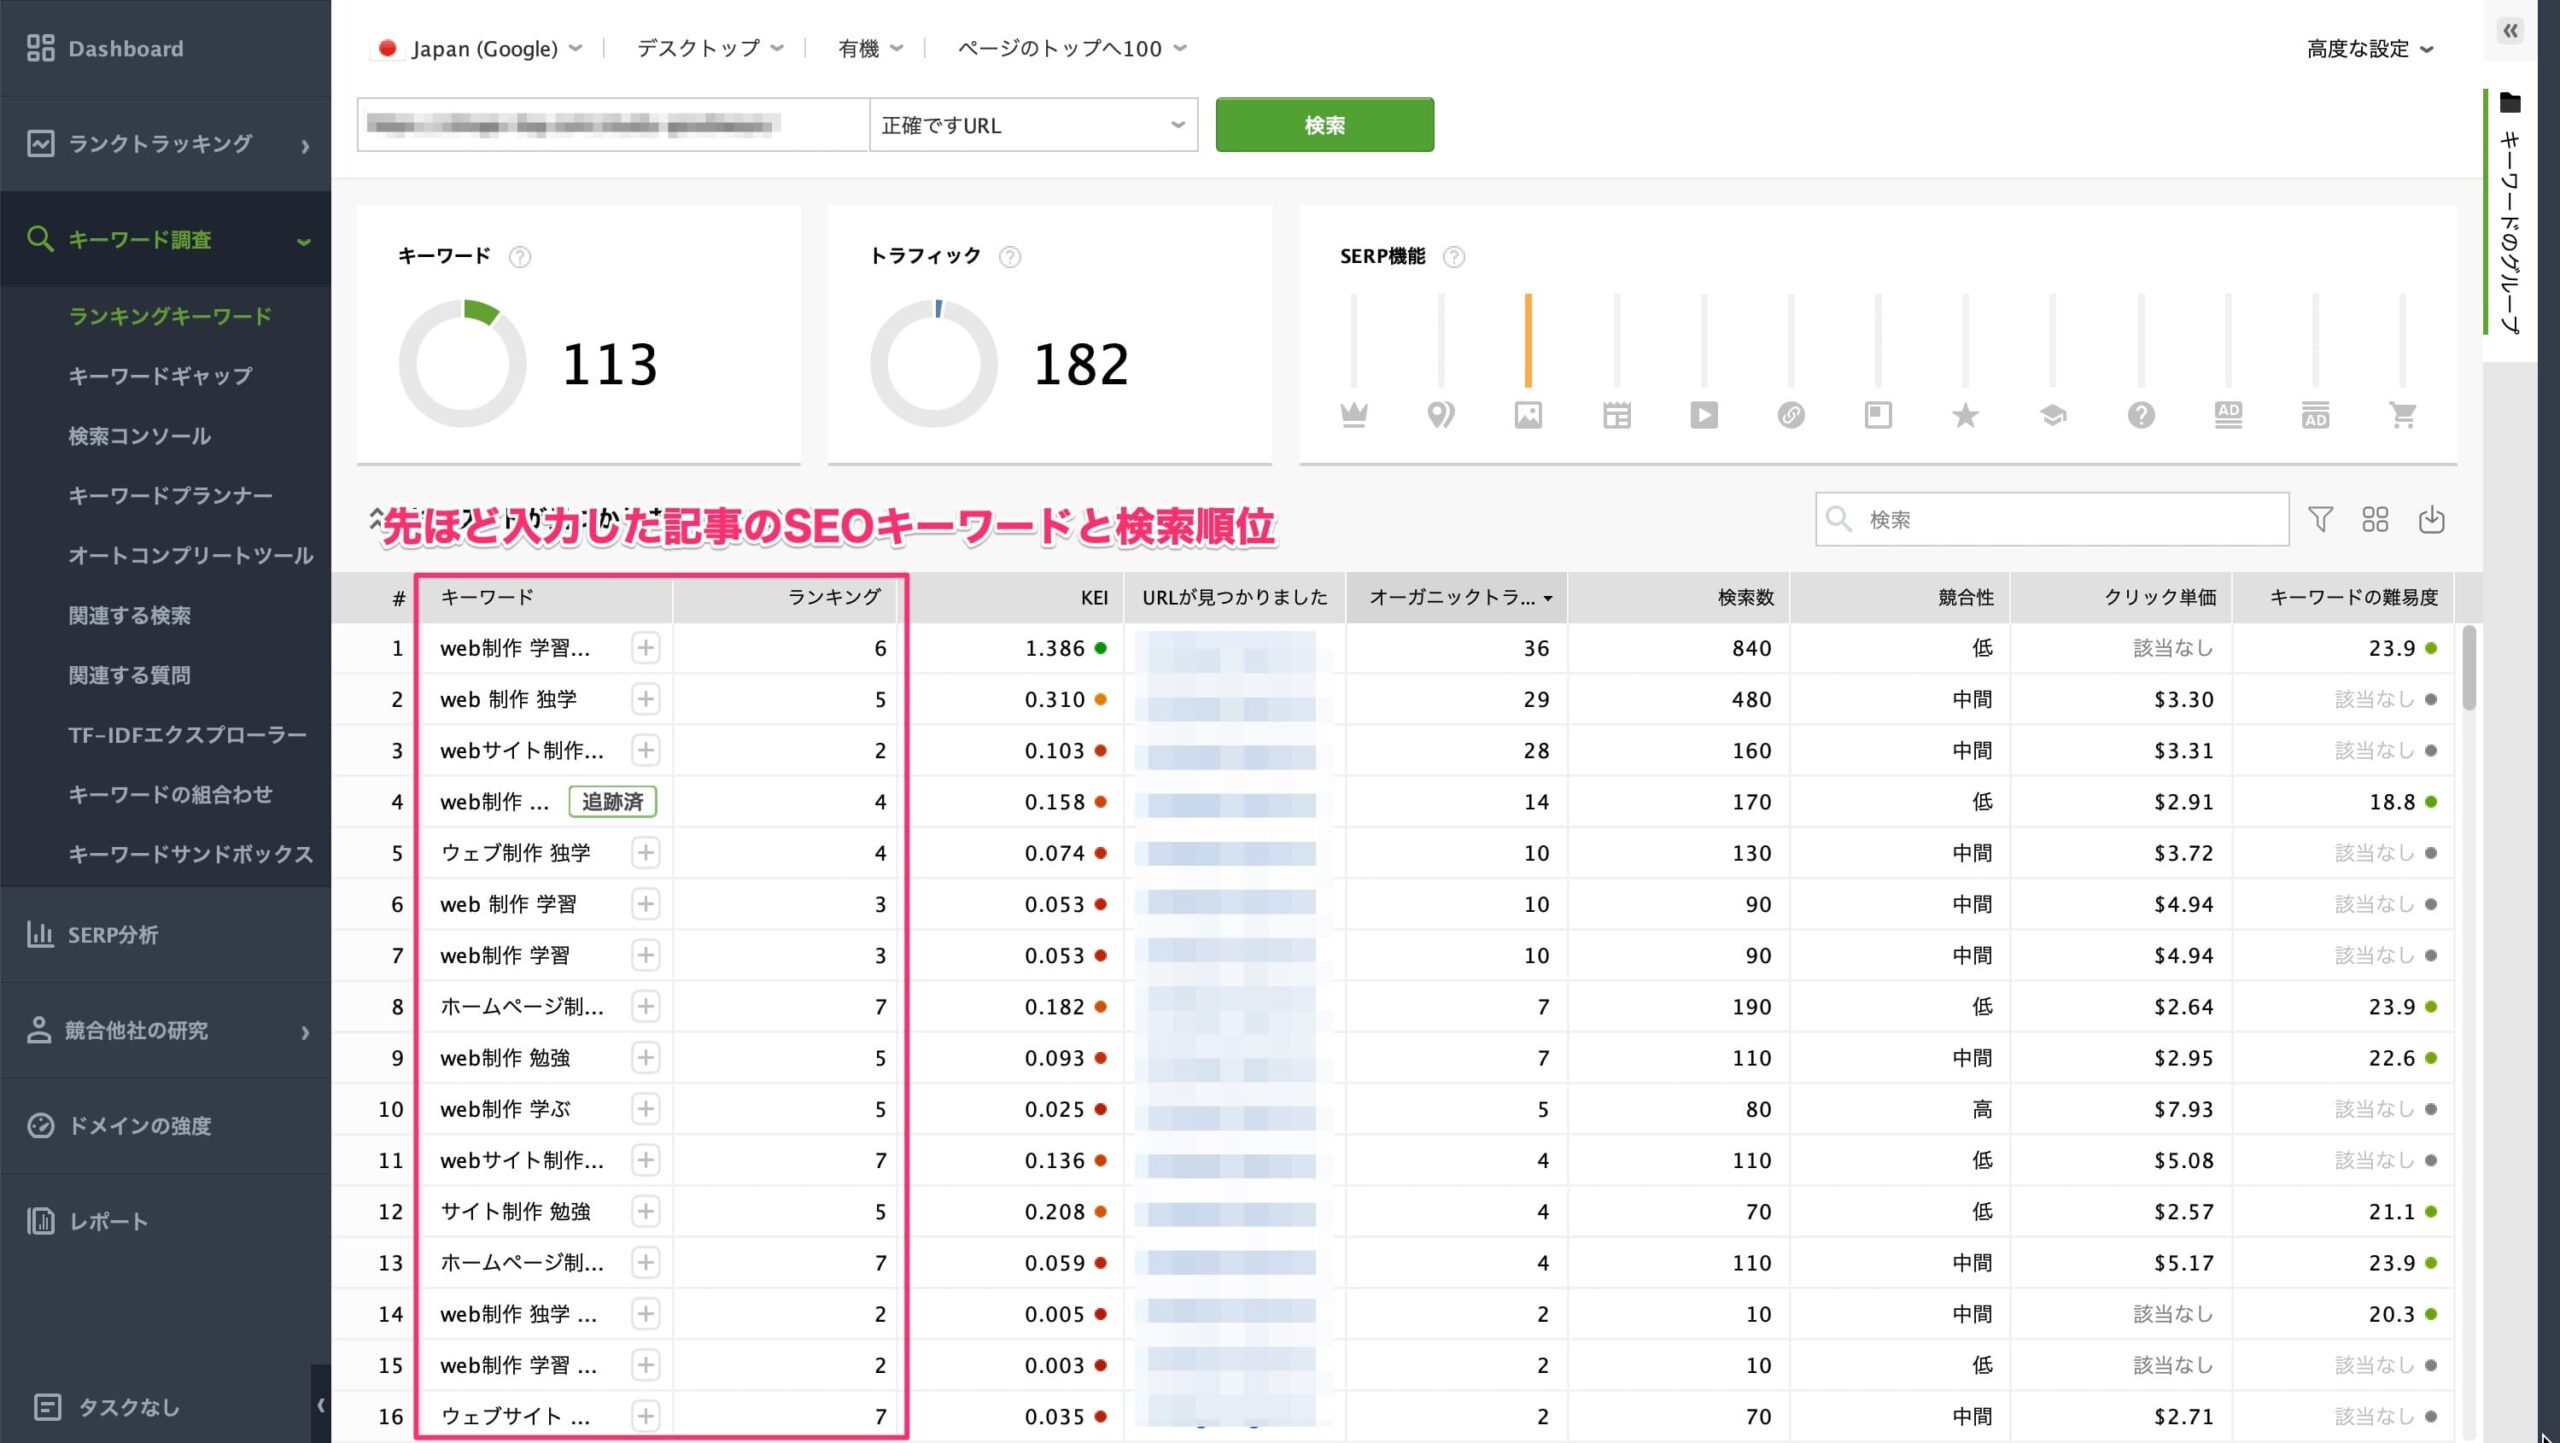Image resolution: width=2560 pixels, height=1443 pixels.
Task: Open the table filter funnel icon
Action: click(2321, 519)
